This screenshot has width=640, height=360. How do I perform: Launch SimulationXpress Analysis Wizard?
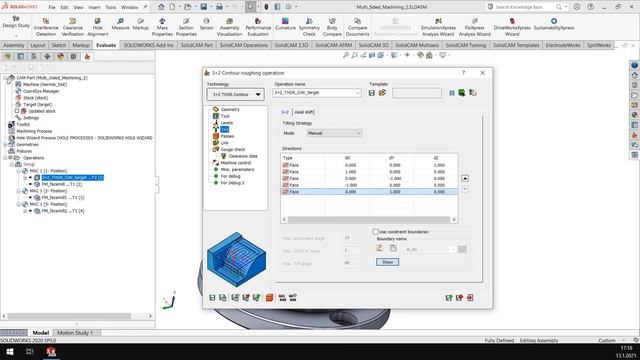click(438, 27)
